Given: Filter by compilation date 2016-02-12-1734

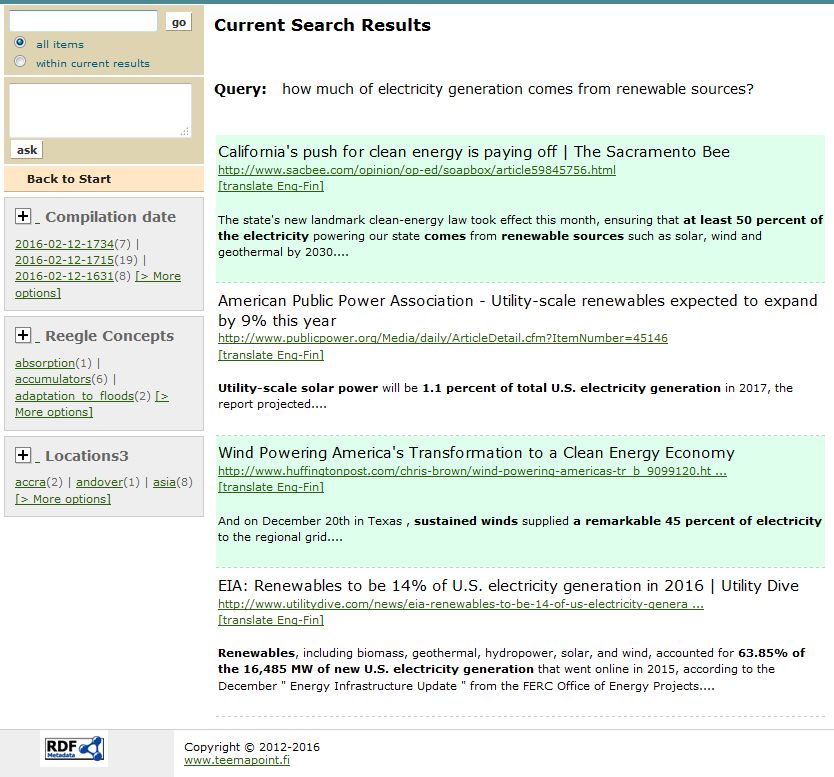Looking at the screenshot, I should click(x=64, y=244).
